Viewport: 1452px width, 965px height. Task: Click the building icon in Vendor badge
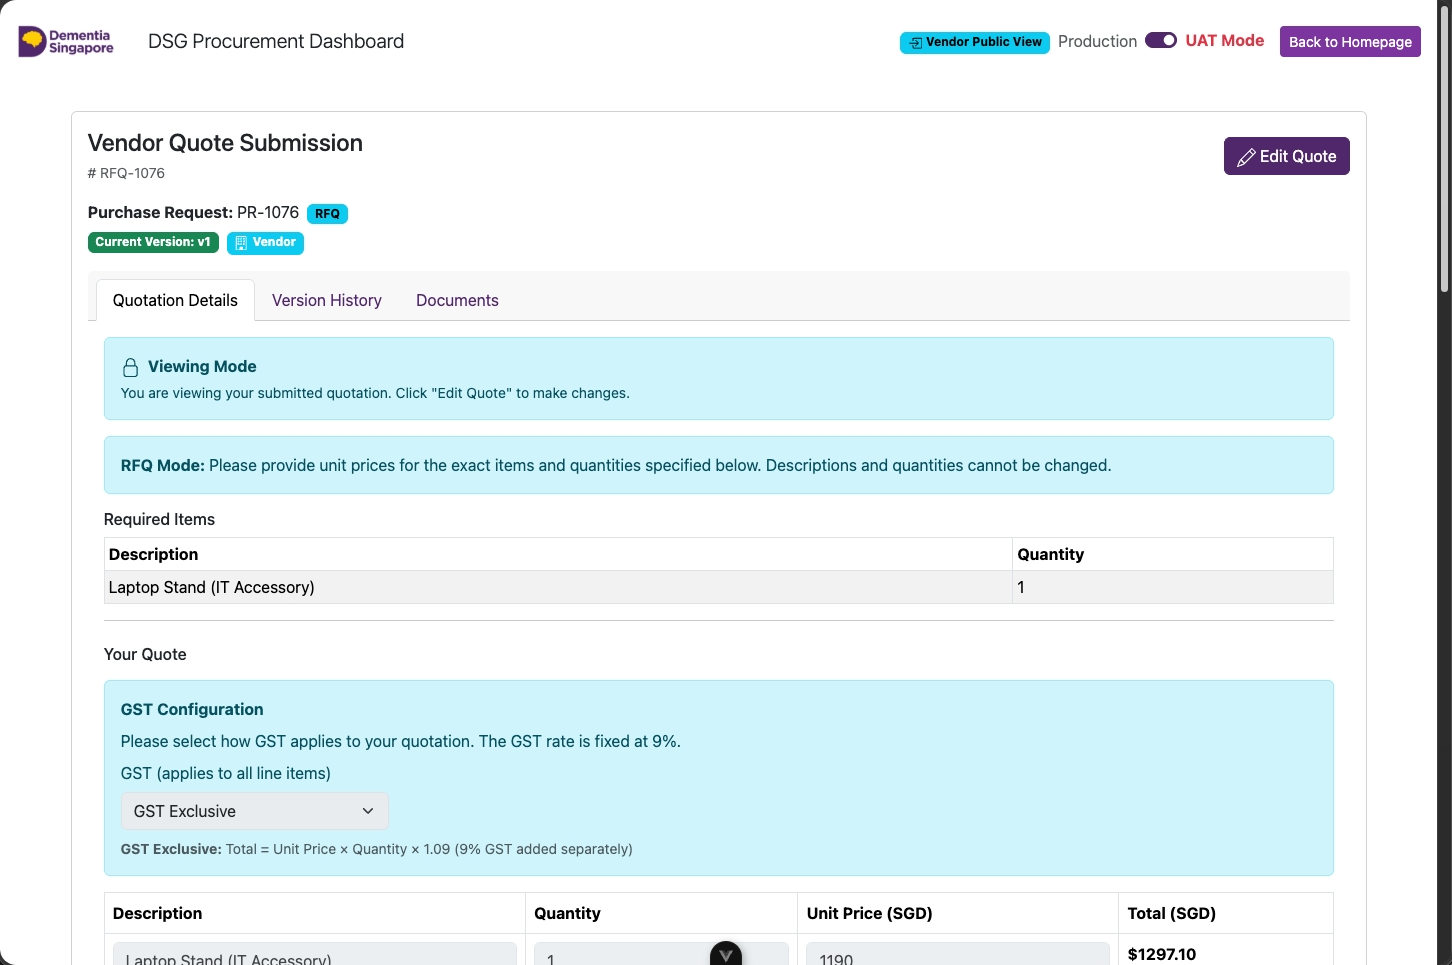click(x=241, y=243)
